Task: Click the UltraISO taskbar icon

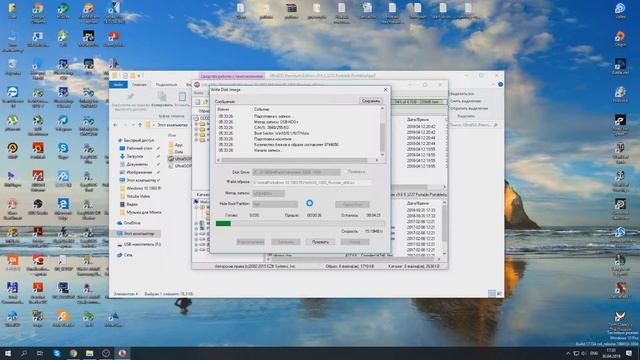Action: [122, 353]
